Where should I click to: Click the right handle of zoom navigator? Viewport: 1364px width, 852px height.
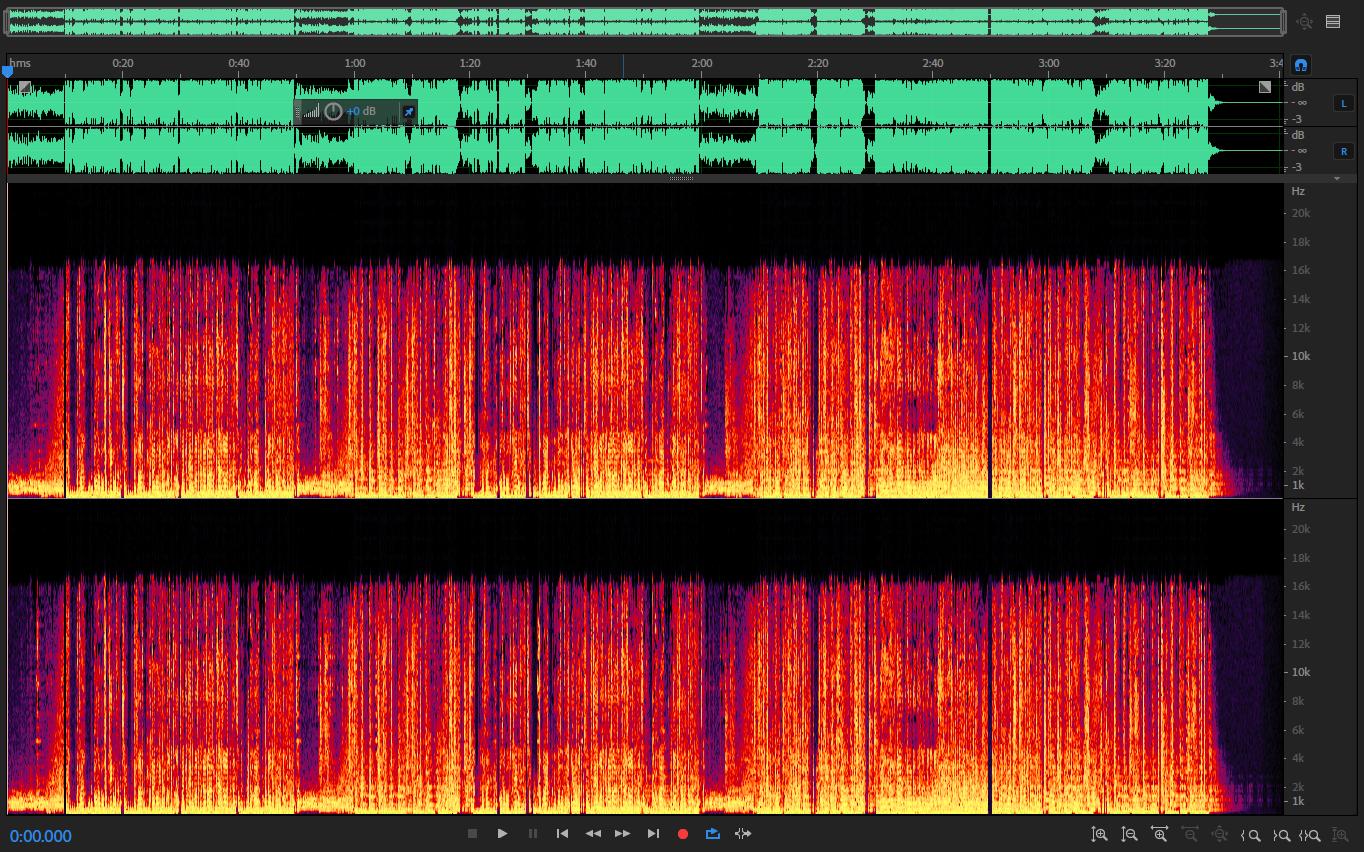(1284, 21)
